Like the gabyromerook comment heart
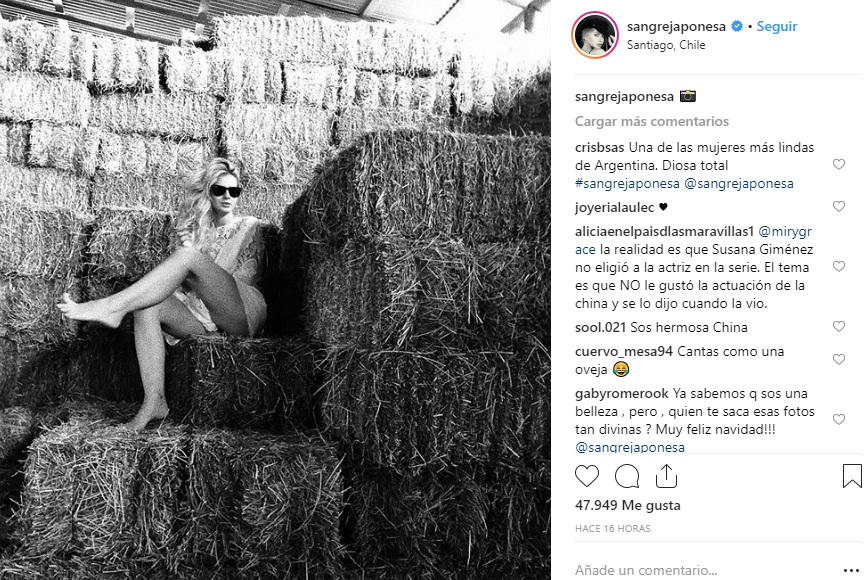Viewport: 864px width, 580px height. click(x=839, y=420)
